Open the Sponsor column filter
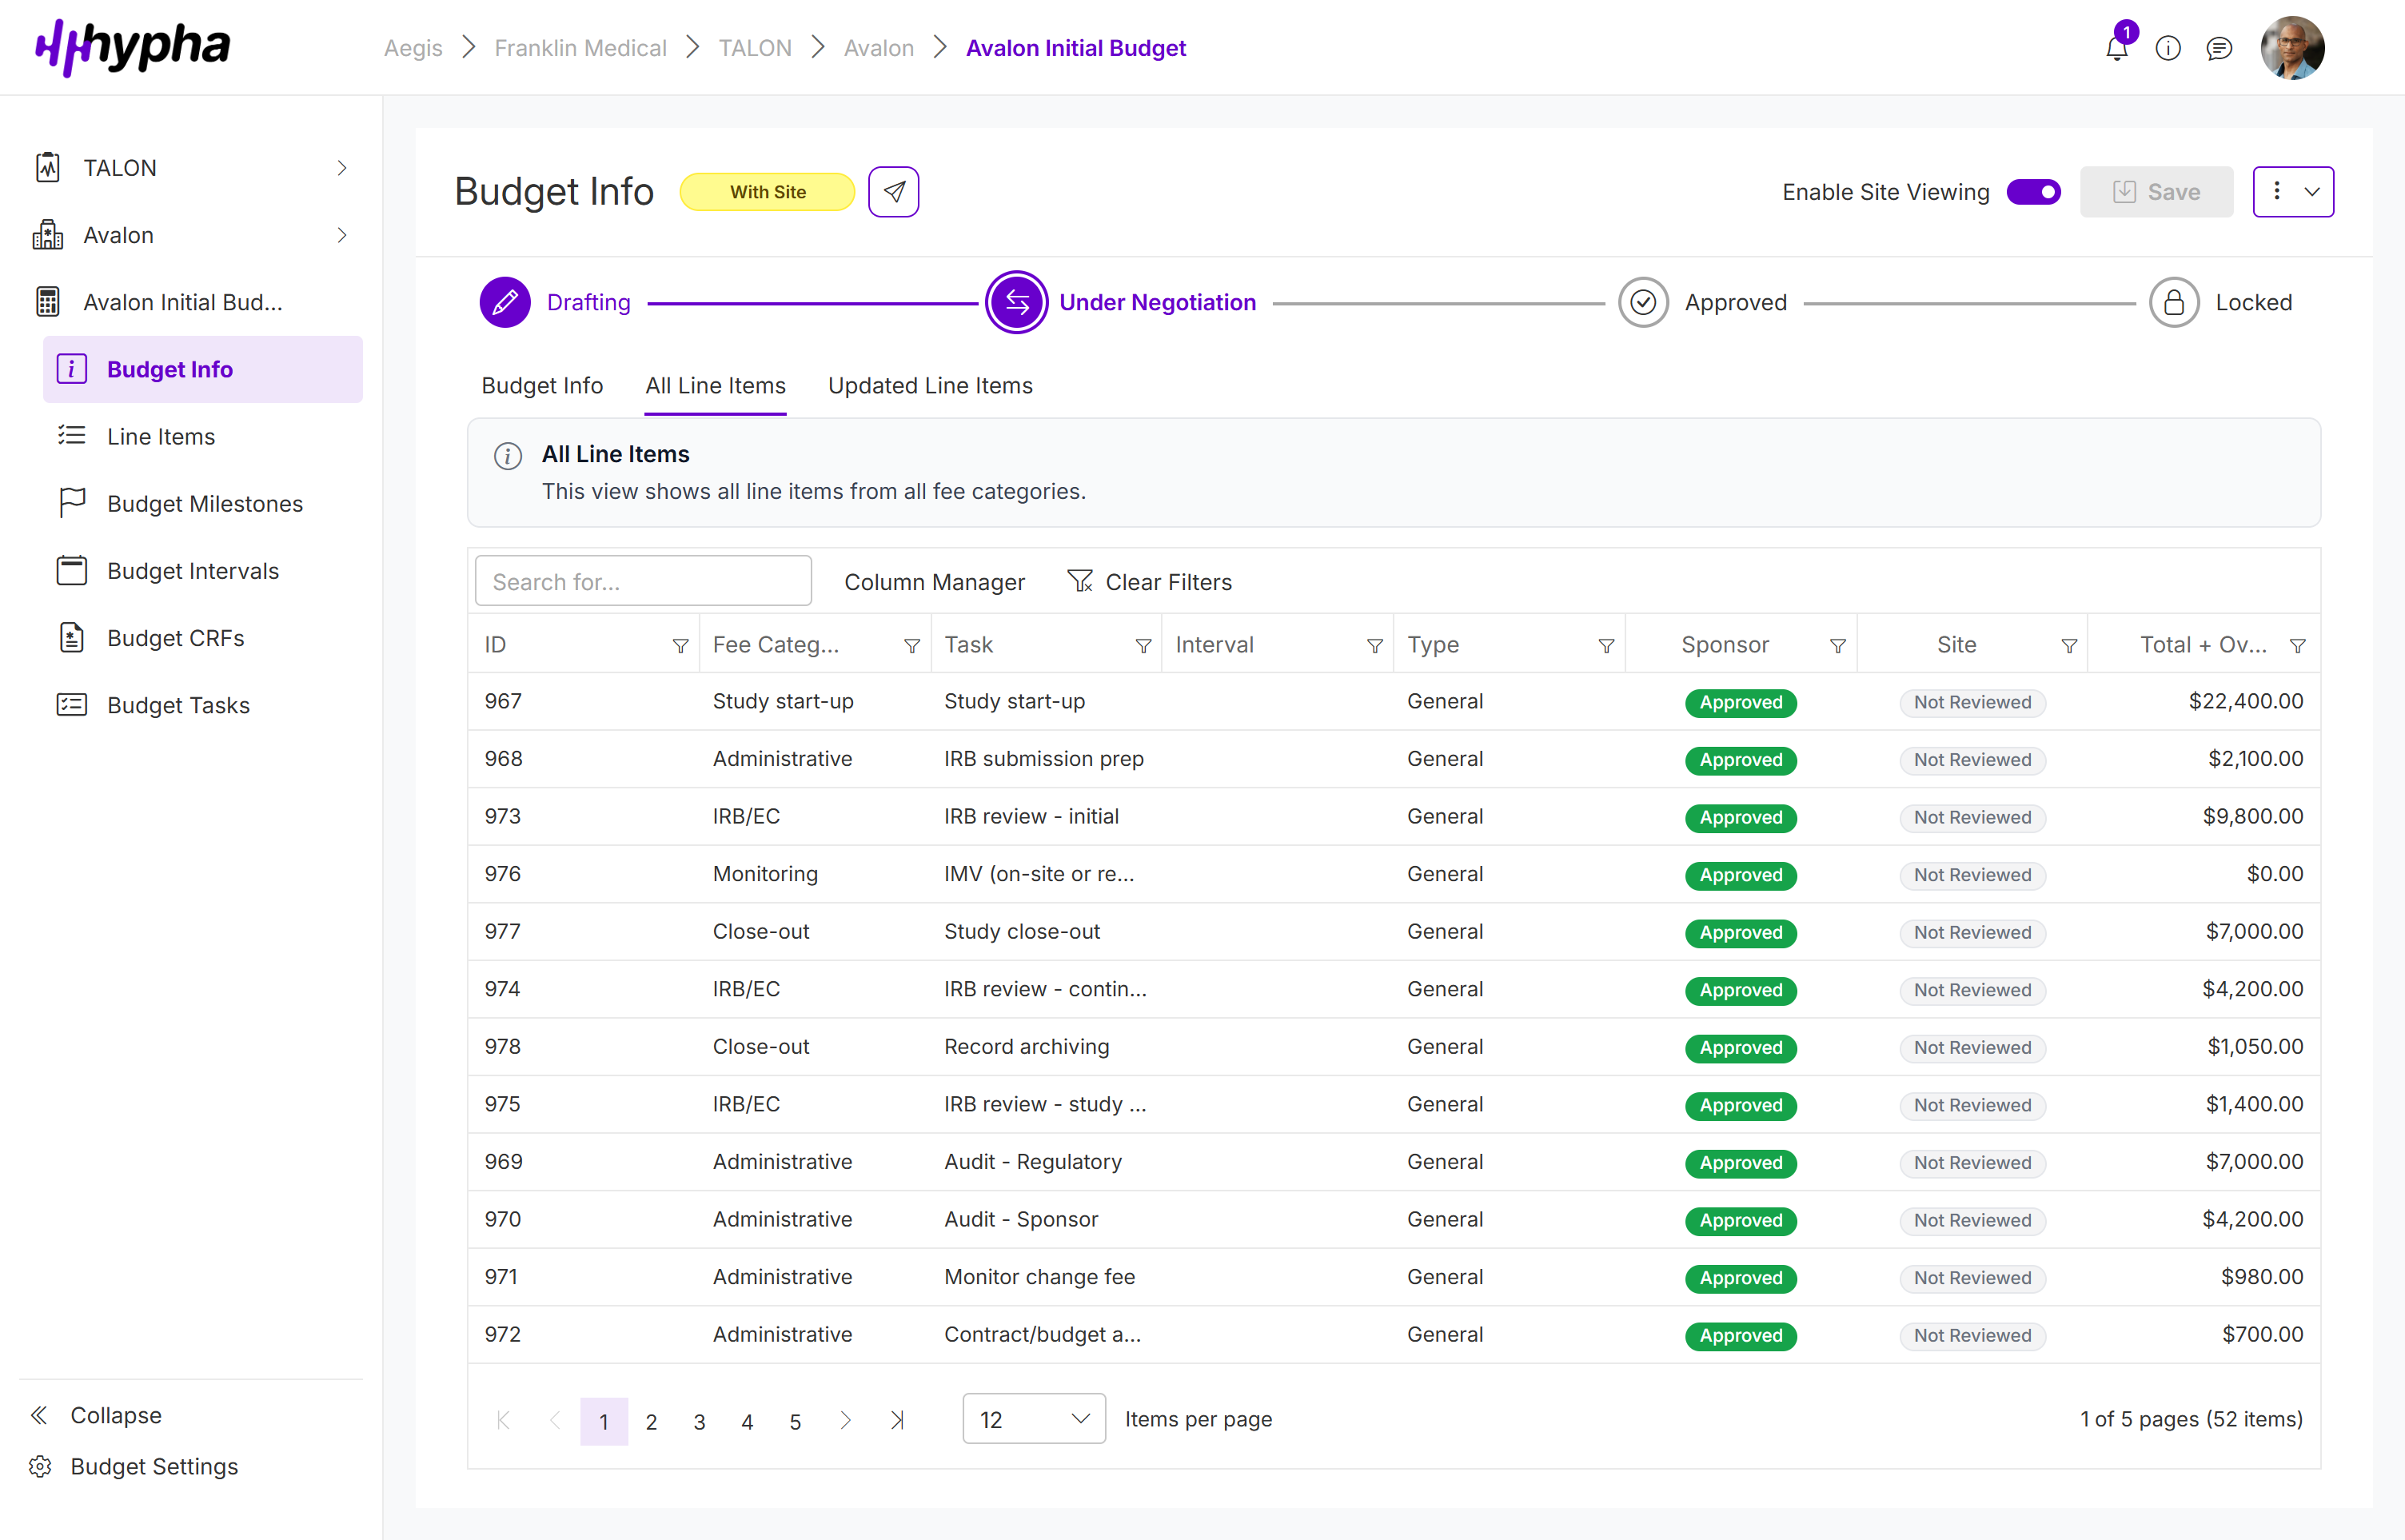 (1838, 645)
